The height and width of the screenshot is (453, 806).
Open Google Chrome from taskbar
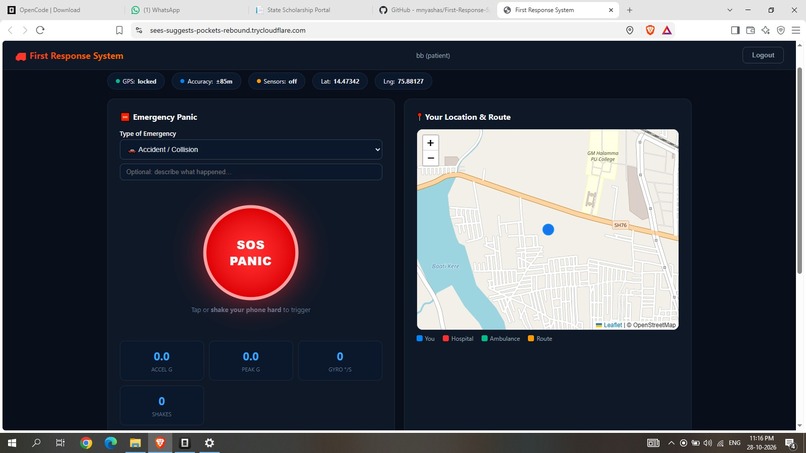pyautogui.click(x=86, y=443)
